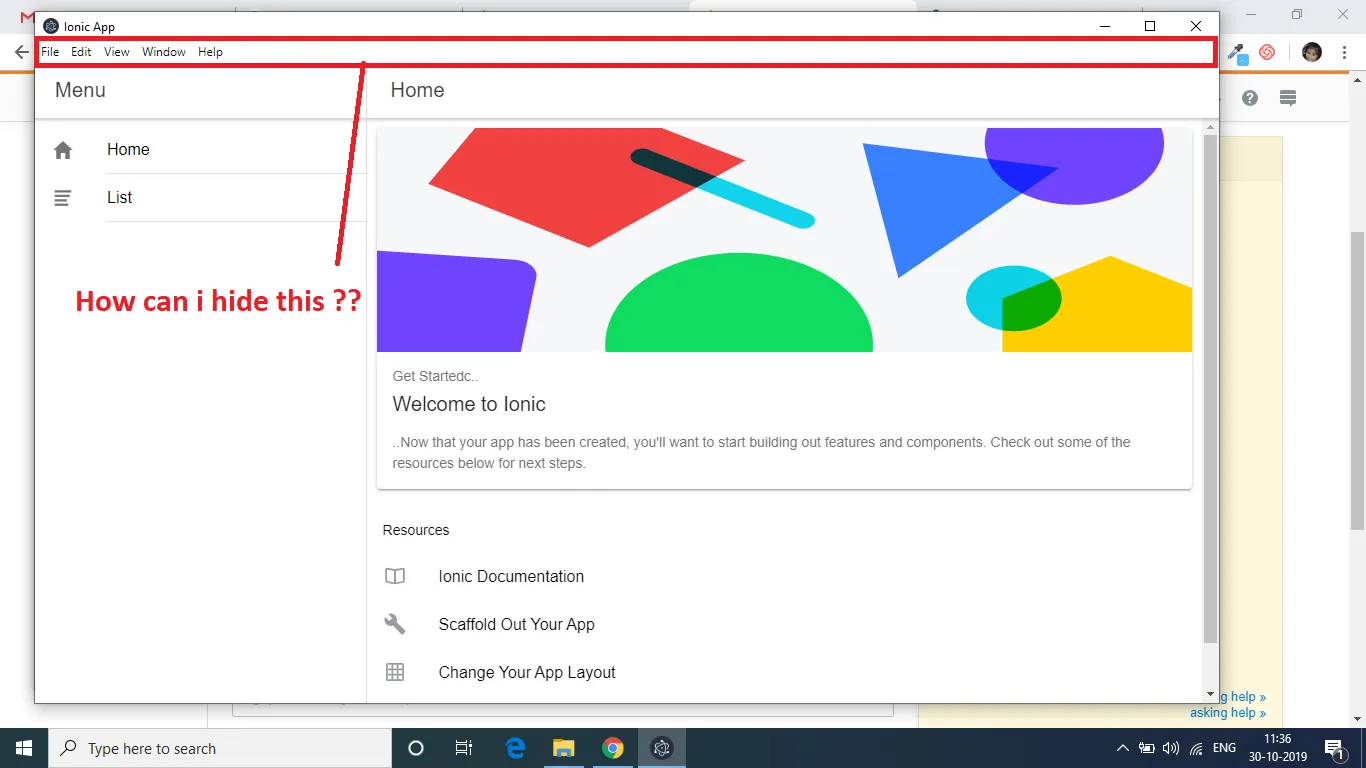Focus the Type here to search box
This screenshot has height=768, width=1366.
220,748
